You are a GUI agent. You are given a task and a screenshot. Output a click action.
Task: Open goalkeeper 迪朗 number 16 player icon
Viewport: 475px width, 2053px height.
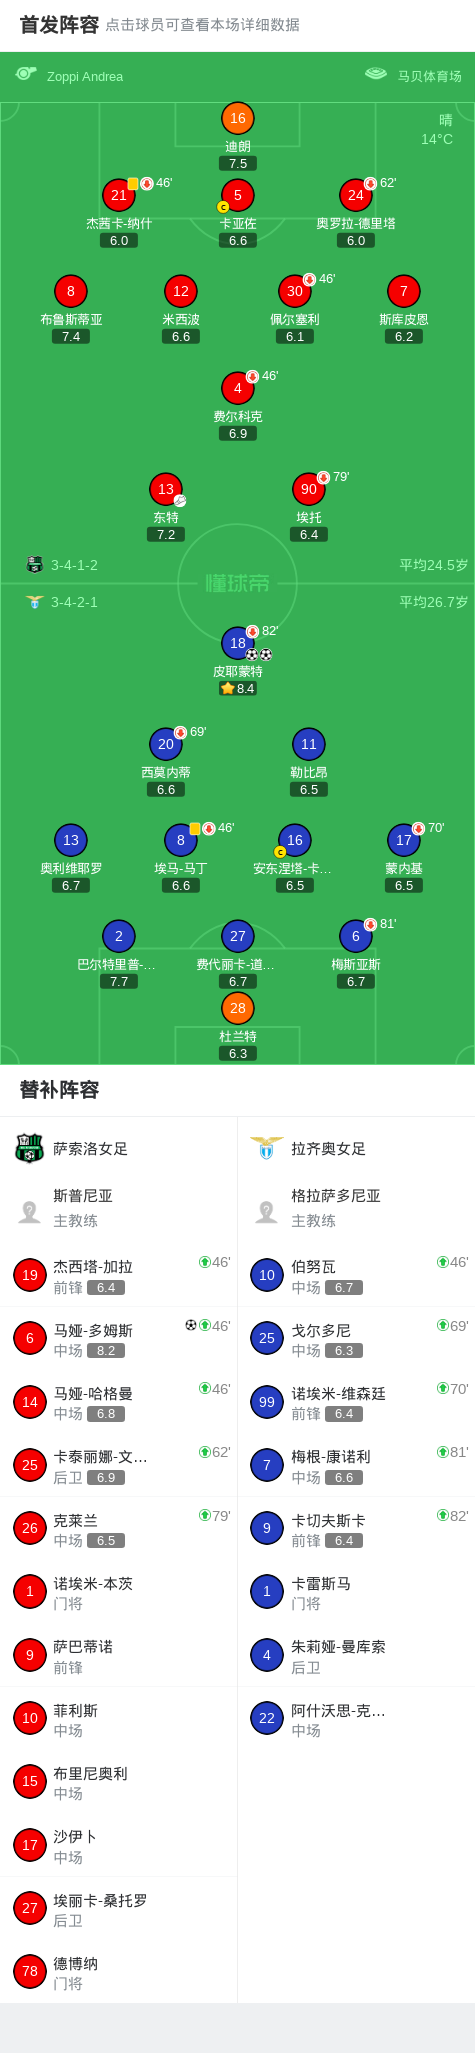tap(237, 118)
